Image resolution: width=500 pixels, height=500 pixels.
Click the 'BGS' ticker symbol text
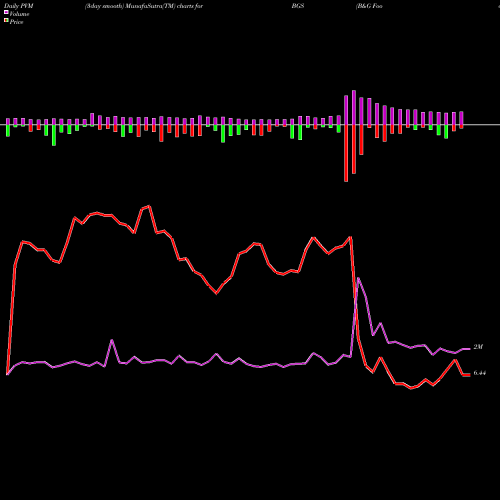298,6
